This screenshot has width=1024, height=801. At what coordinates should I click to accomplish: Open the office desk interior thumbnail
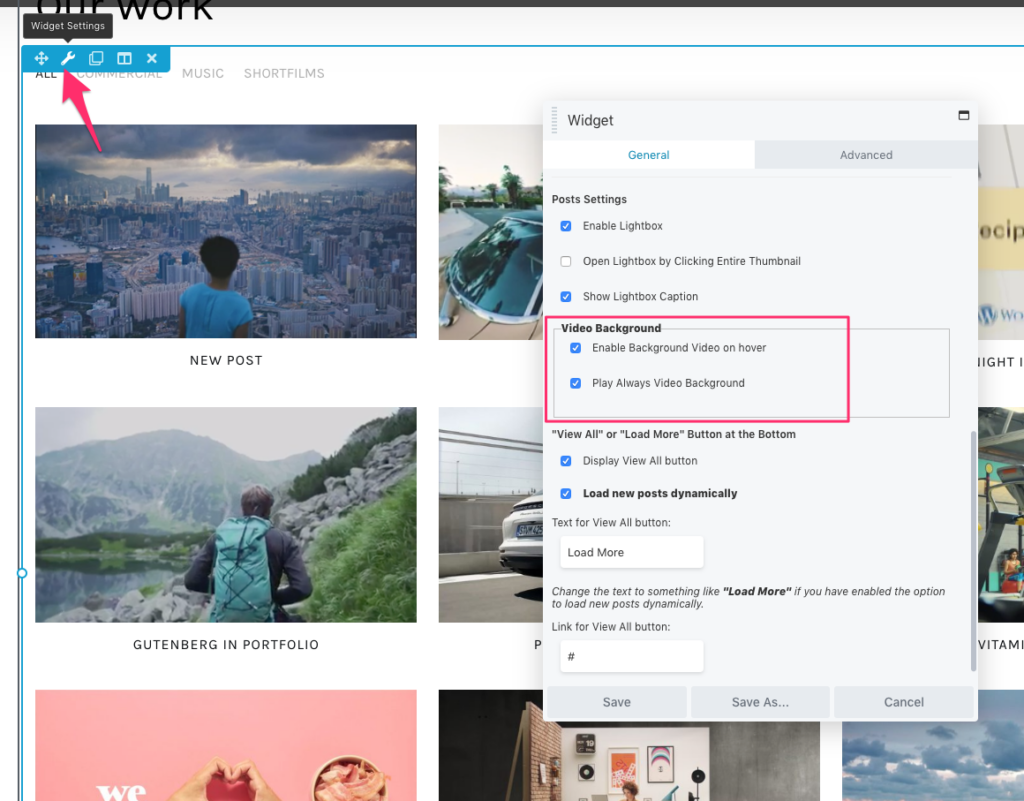click(629, 761)
